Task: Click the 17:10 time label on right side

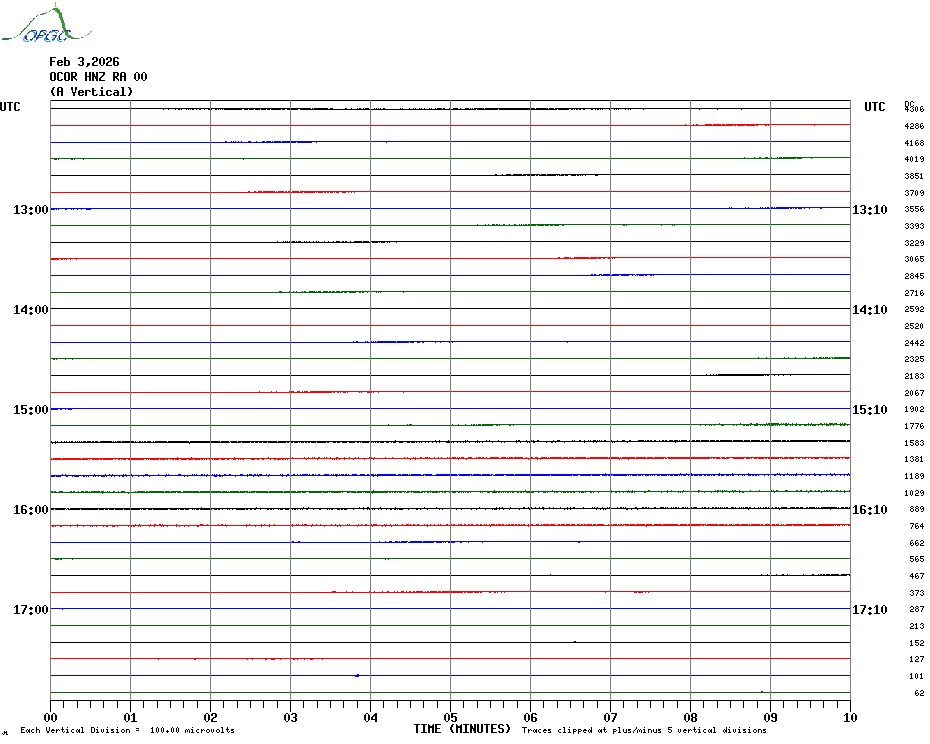Action: click(869, 610)
